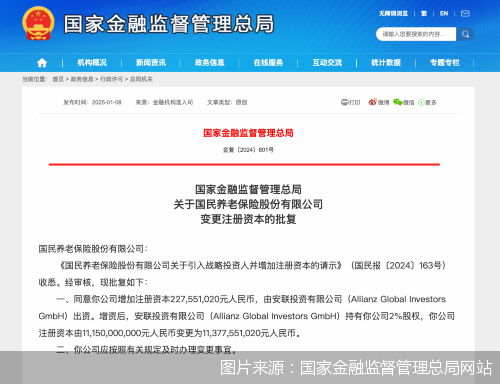Screen dimensions: 500x384
Task: Click the 无障碍浏览 accessibility link
Action: (x=393, y=13)
